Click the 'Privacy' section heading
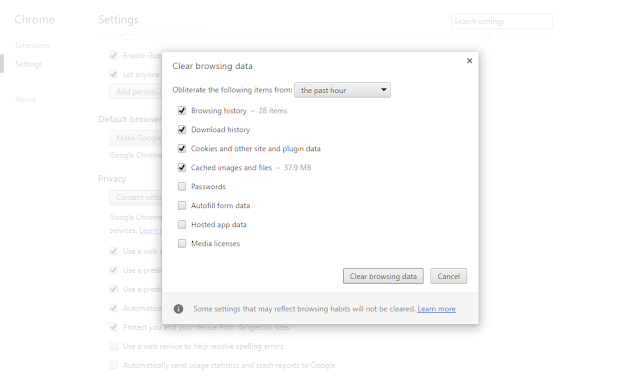 (x=112, y=179)
